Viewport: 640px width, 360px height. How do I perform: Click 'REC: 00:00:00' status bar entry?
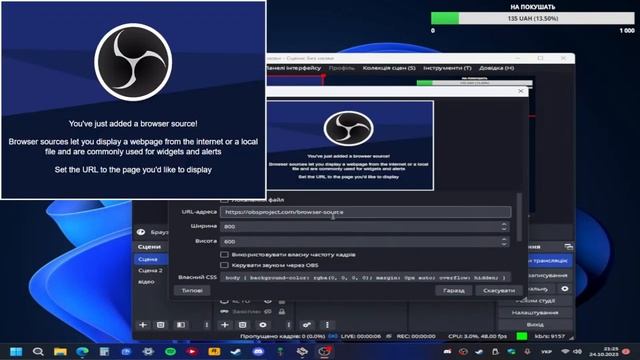[416, 336]
